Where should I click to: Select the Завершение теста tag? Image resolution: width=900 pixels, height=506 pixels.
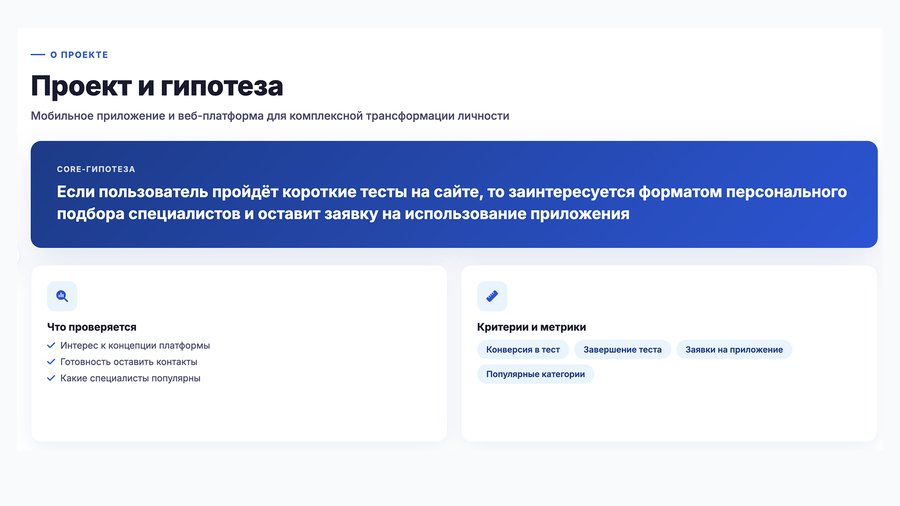[622, 349]
